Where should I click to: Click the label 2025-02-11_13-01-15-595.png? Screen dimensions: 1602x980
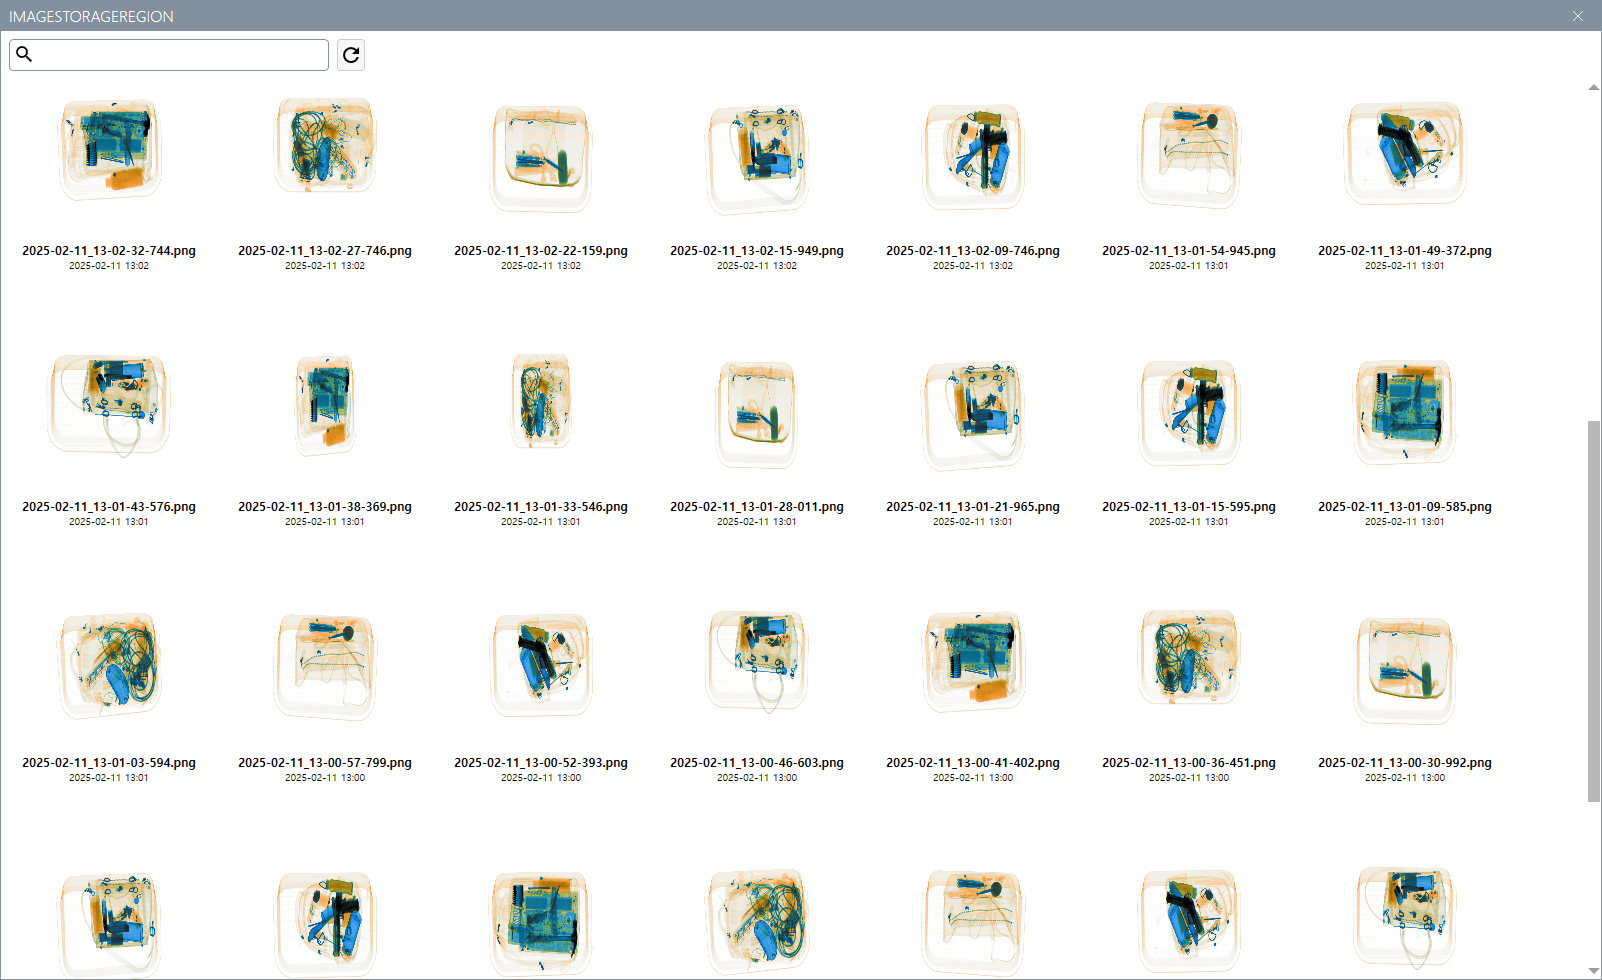(1189, 507)
